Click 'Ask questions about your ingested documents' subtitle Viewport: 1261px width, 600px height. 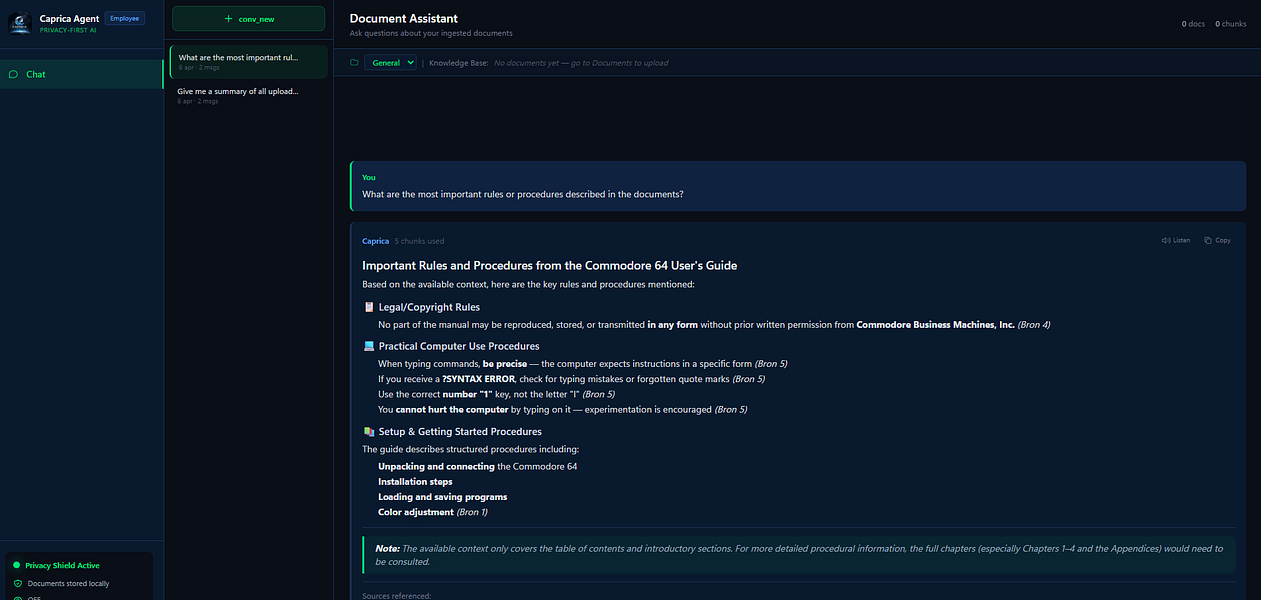tap(430, 34)
